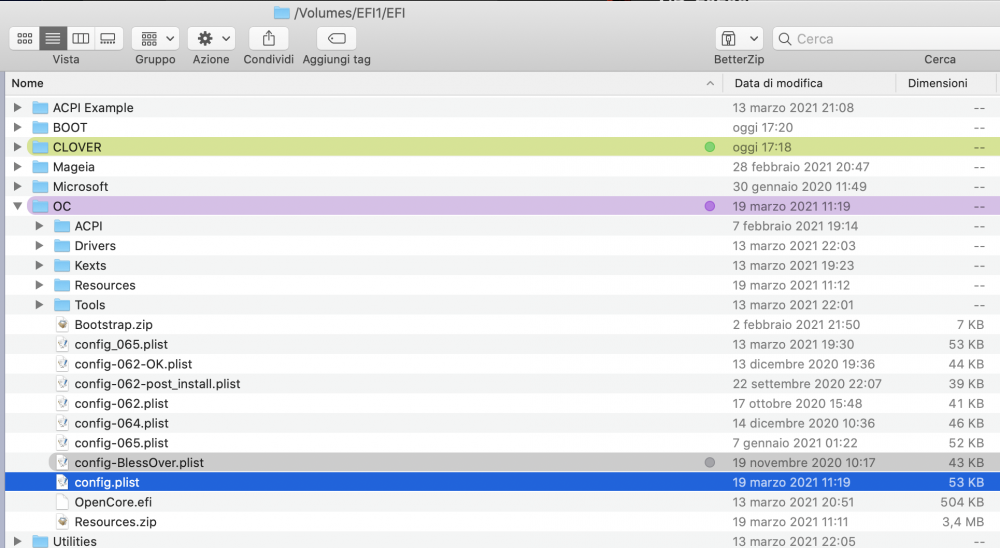Expand the Resources subfolder triangle
Viewport: 1000px width, 548px height.
point(40,286)
